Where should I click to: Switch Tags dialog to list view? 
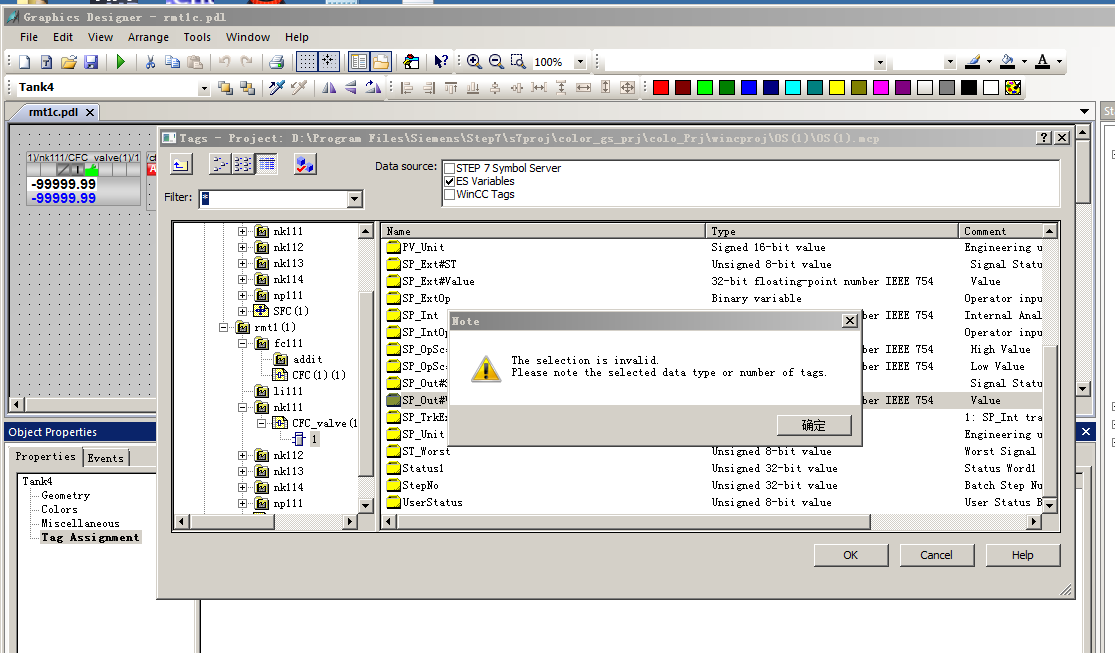click(242, 164)
